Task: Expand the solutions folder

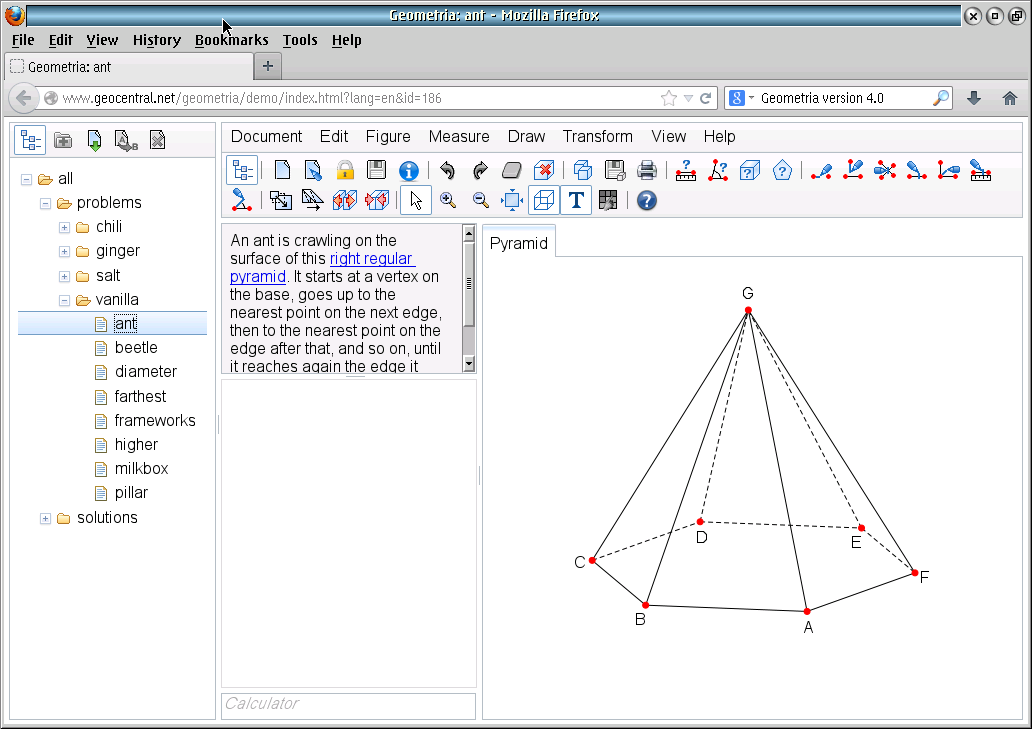Action: (x=44, y=517)
